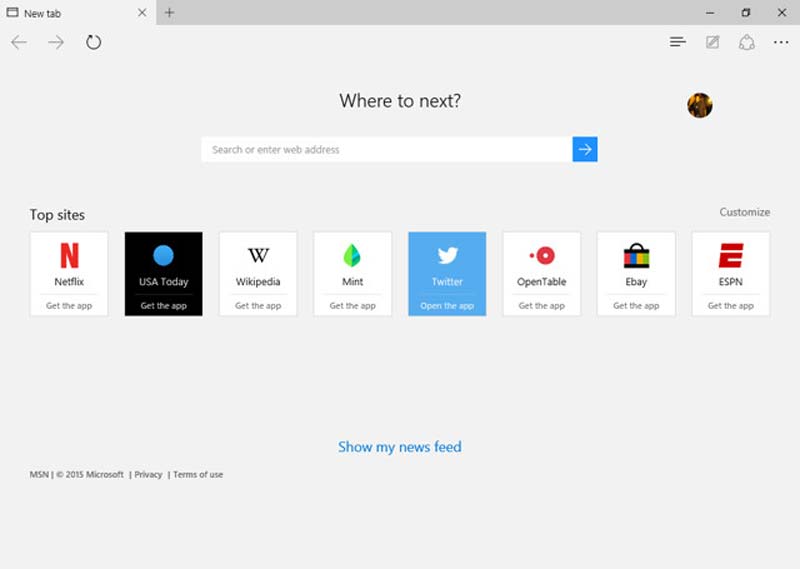Screen dimensions: 800x569
Task: Open the Share icon in toolbar
Action: [746, 42]
